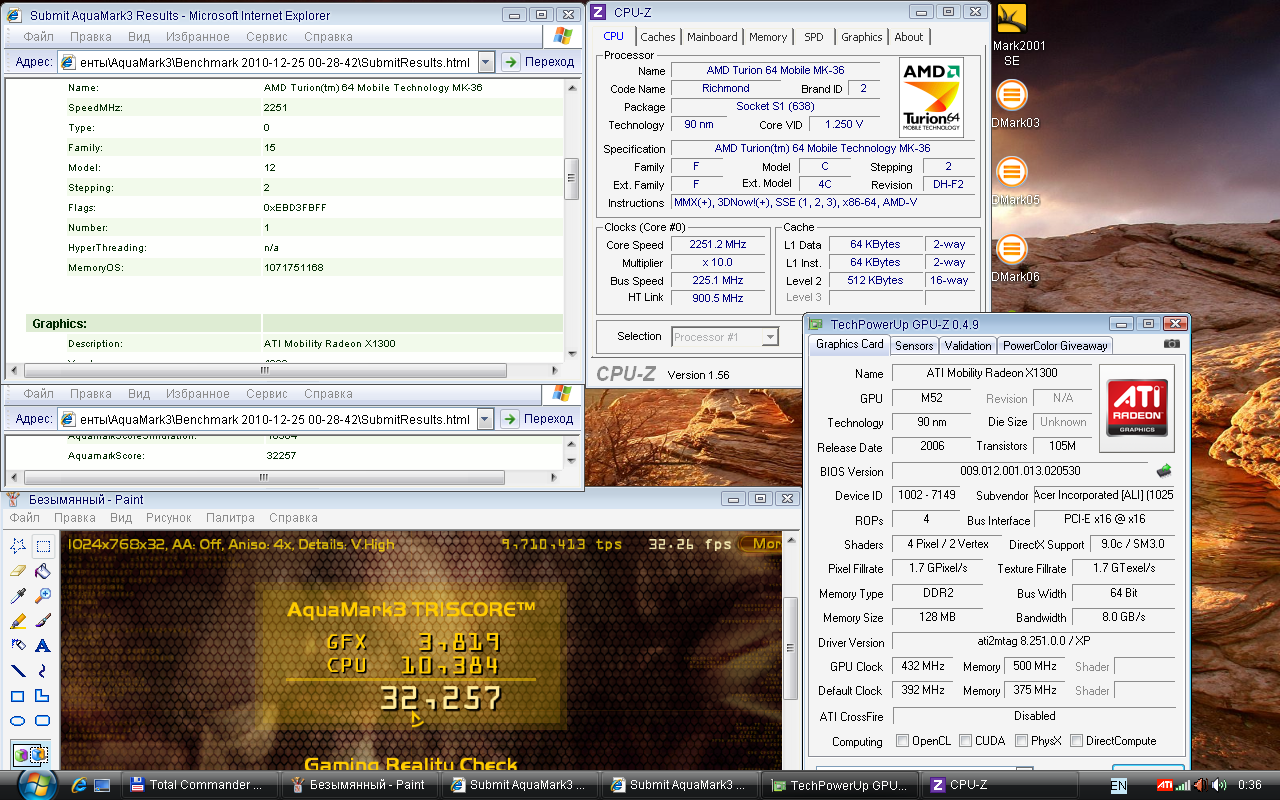Pick the Fill With Color bucket tool
Screen dimensions: 1280x800
coord(43,570)
